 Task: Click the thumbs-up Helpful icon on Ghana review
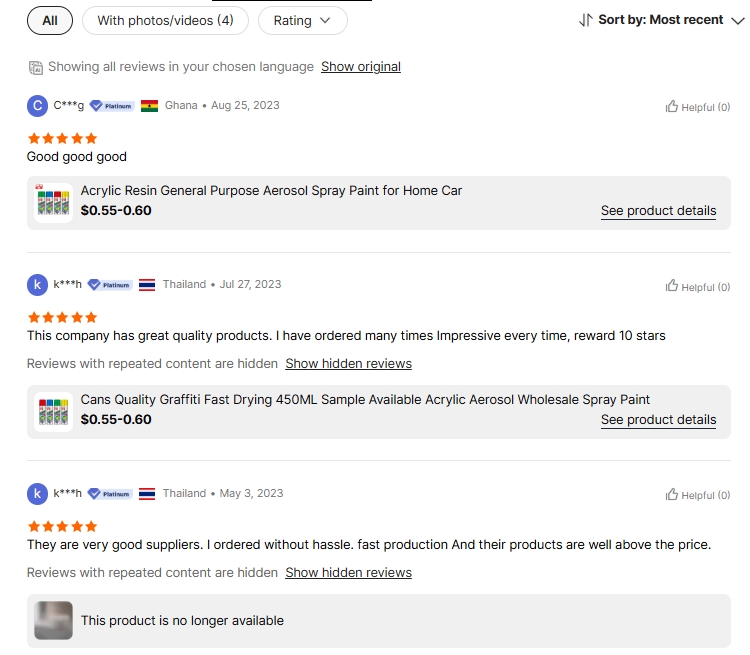[x=672, y=107]
